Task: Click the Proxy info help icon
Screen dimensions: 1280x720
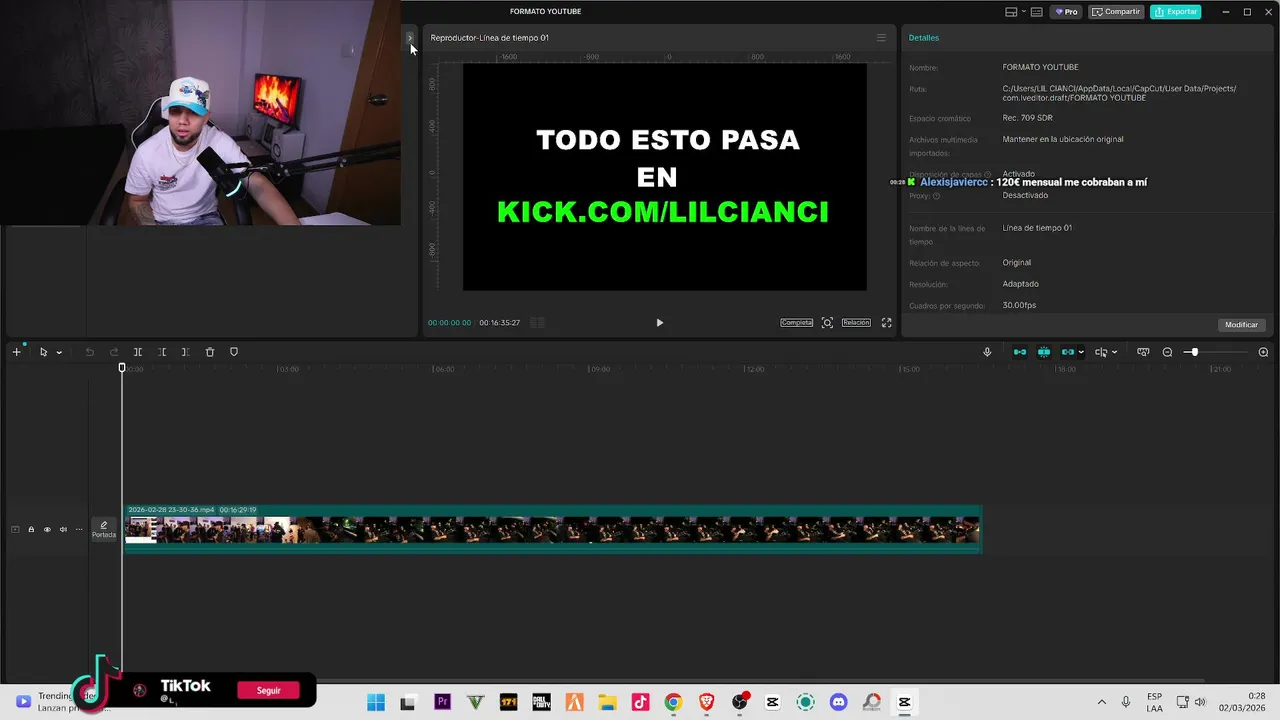Action: [937, 196]
